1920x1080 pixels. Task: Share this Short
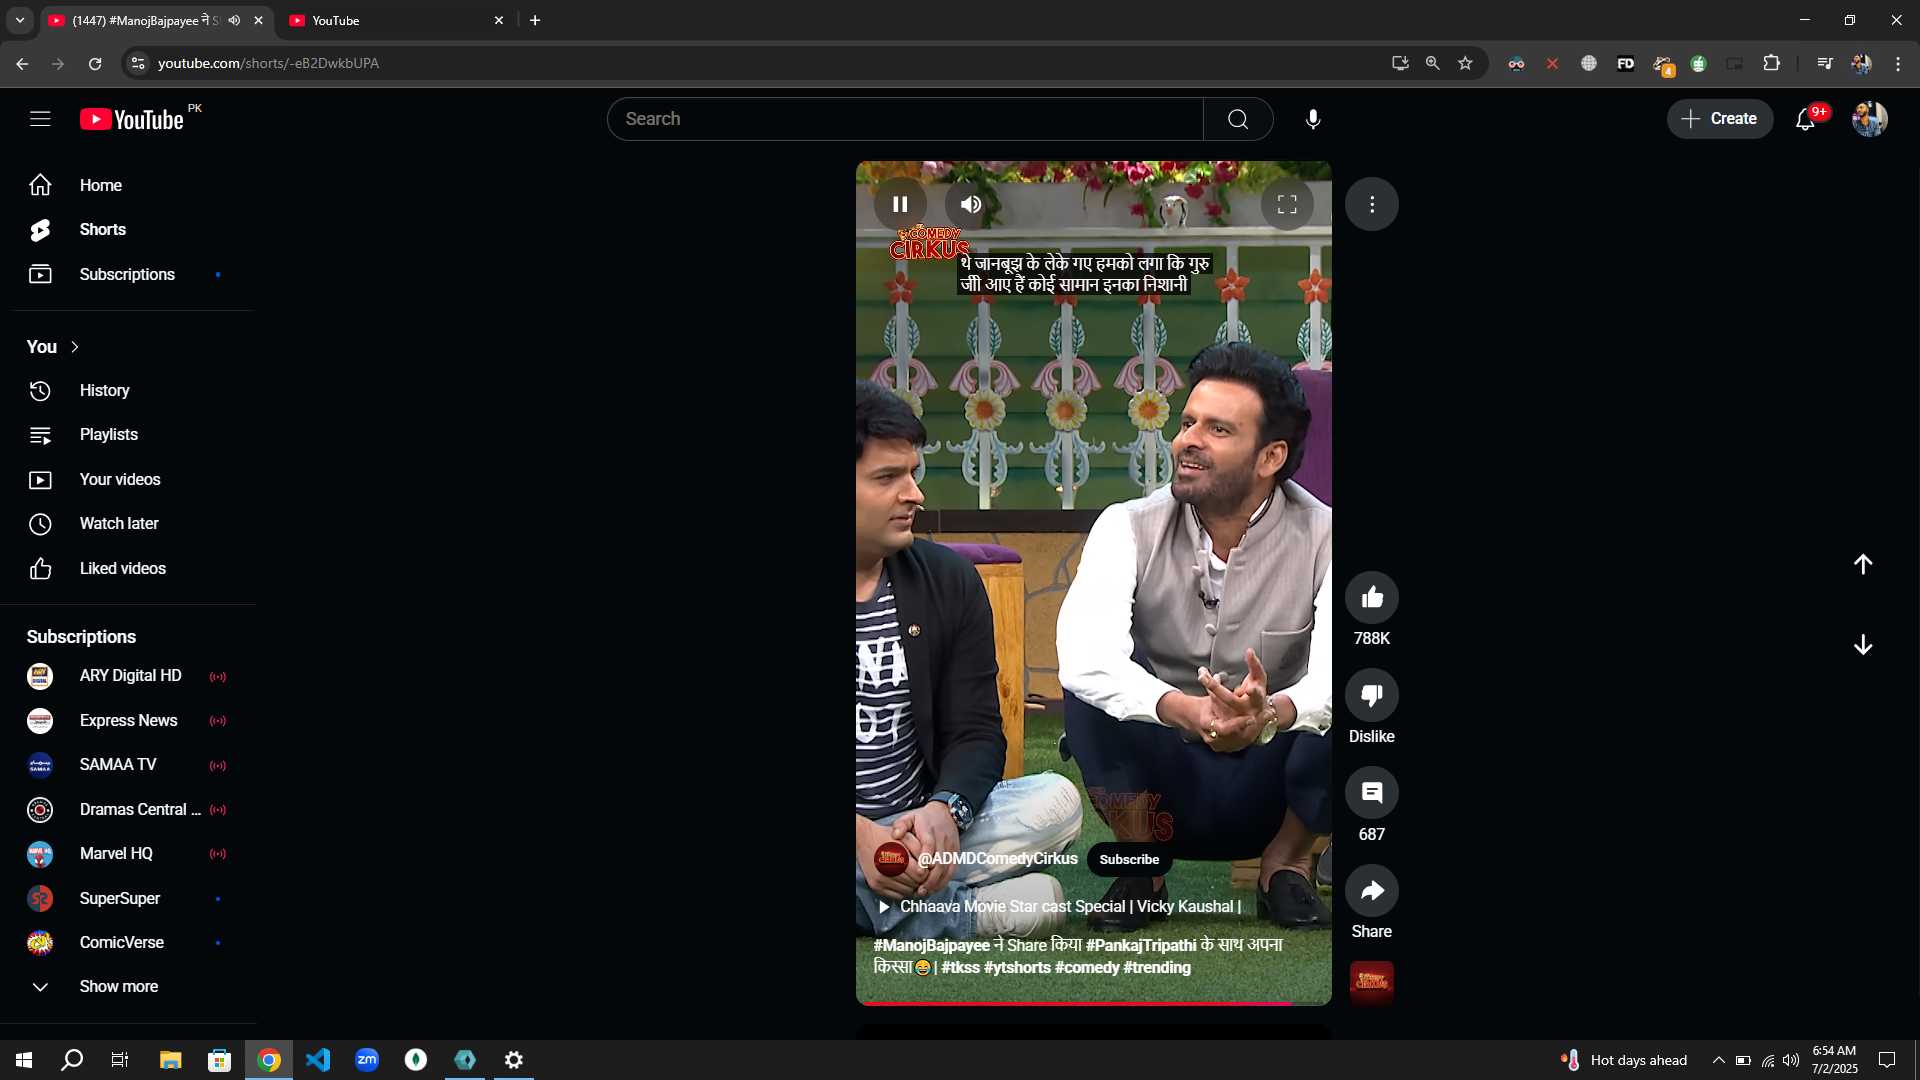coord(1372,890)
